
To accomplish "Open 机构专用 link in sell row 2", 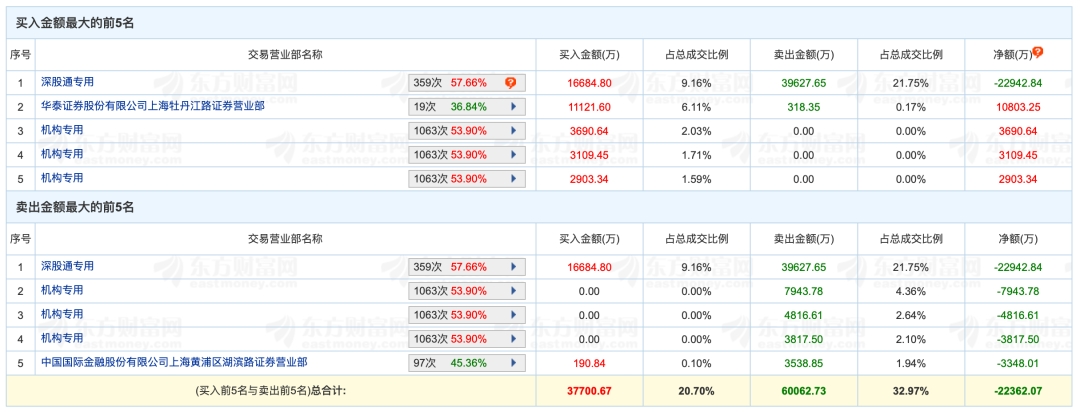I will tap(62, 290).
